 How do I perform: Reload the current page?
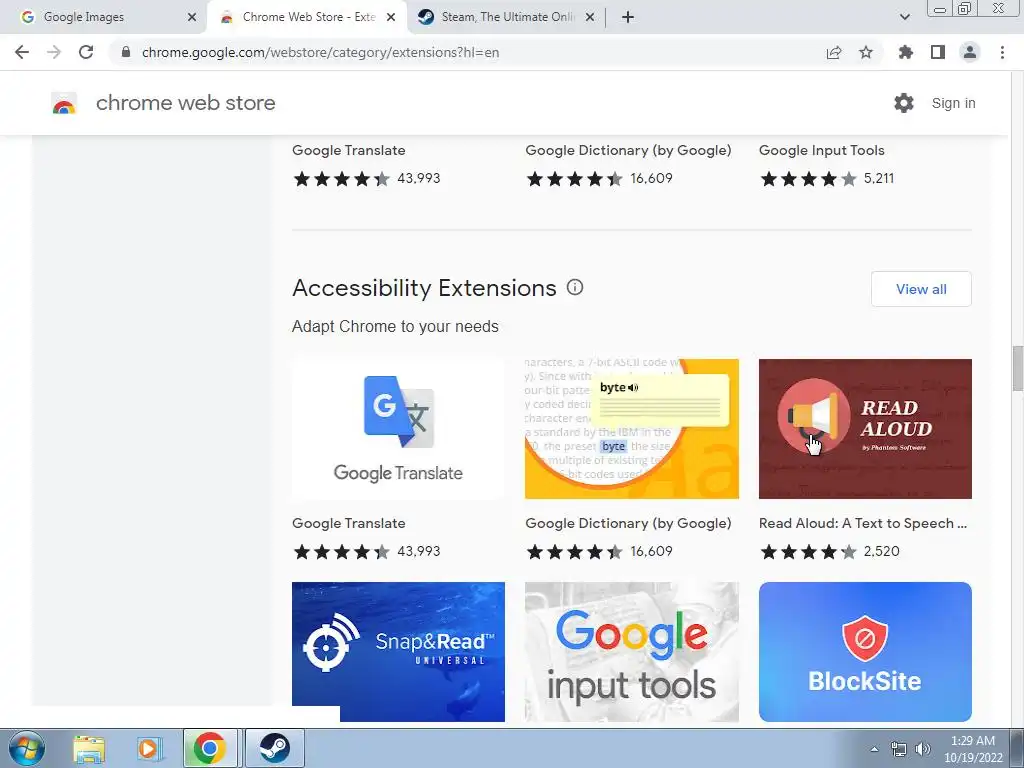[x=86, y=52]
